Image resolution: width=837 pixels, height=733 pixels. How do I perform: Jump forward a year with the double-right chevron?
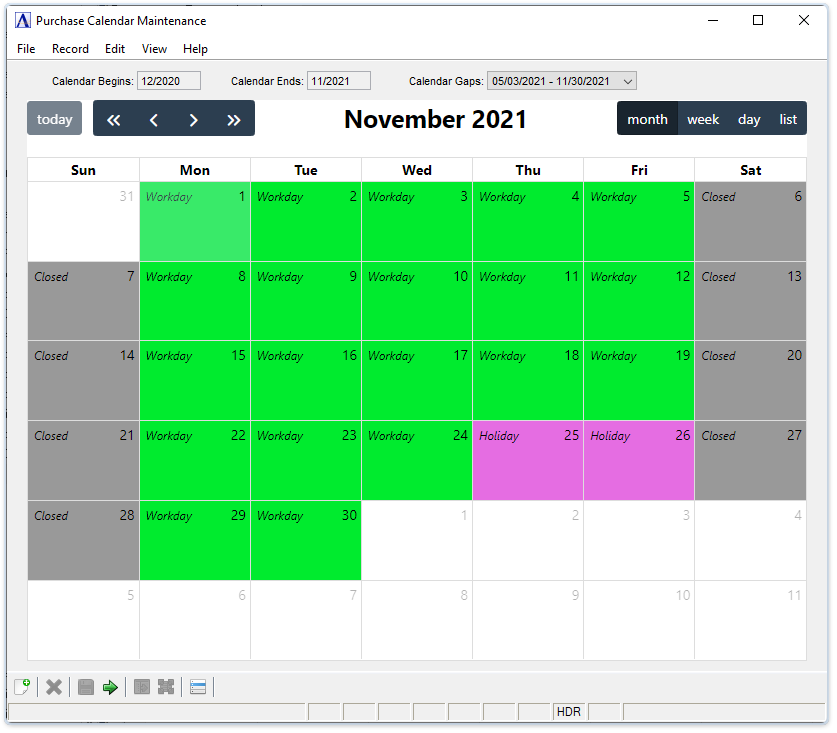coord(234,118)
